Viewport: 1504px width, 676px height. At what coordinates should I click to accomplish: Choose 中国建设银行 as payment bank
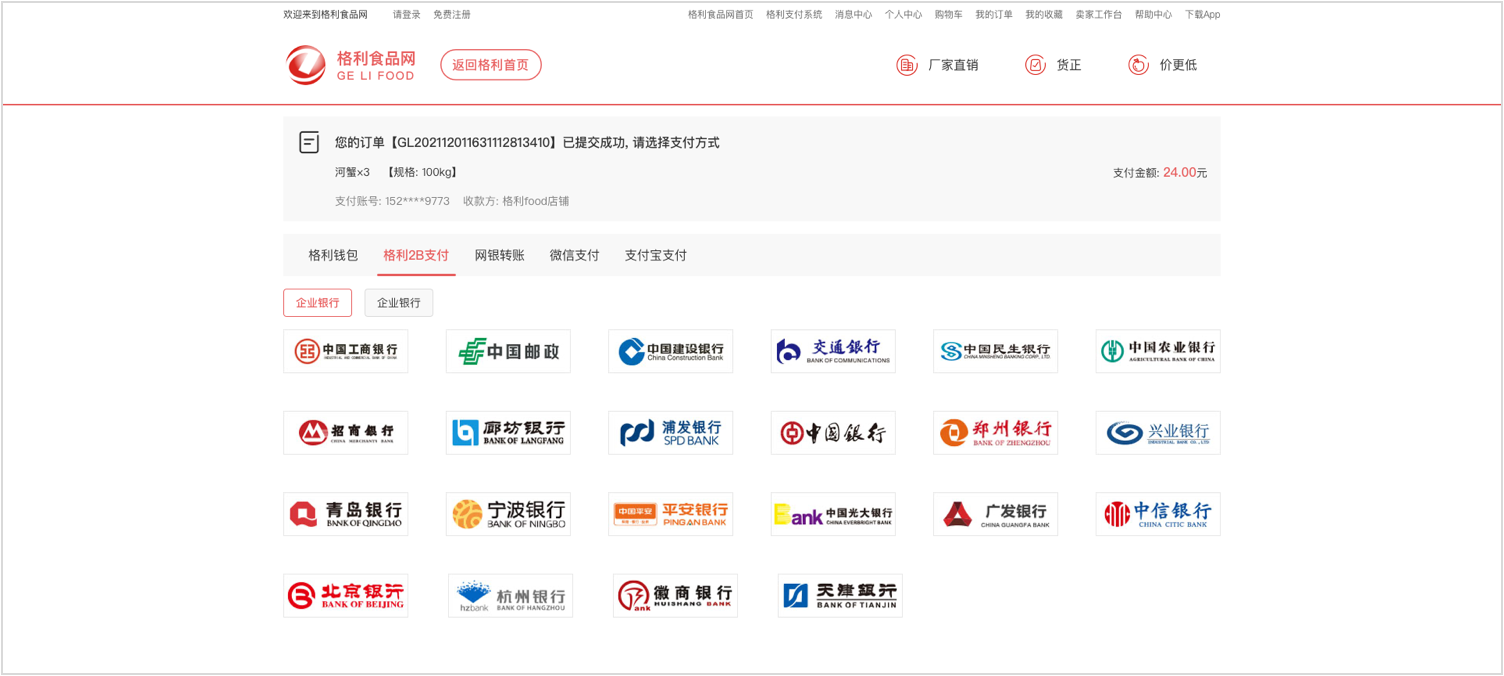click(x=670, y=351)
